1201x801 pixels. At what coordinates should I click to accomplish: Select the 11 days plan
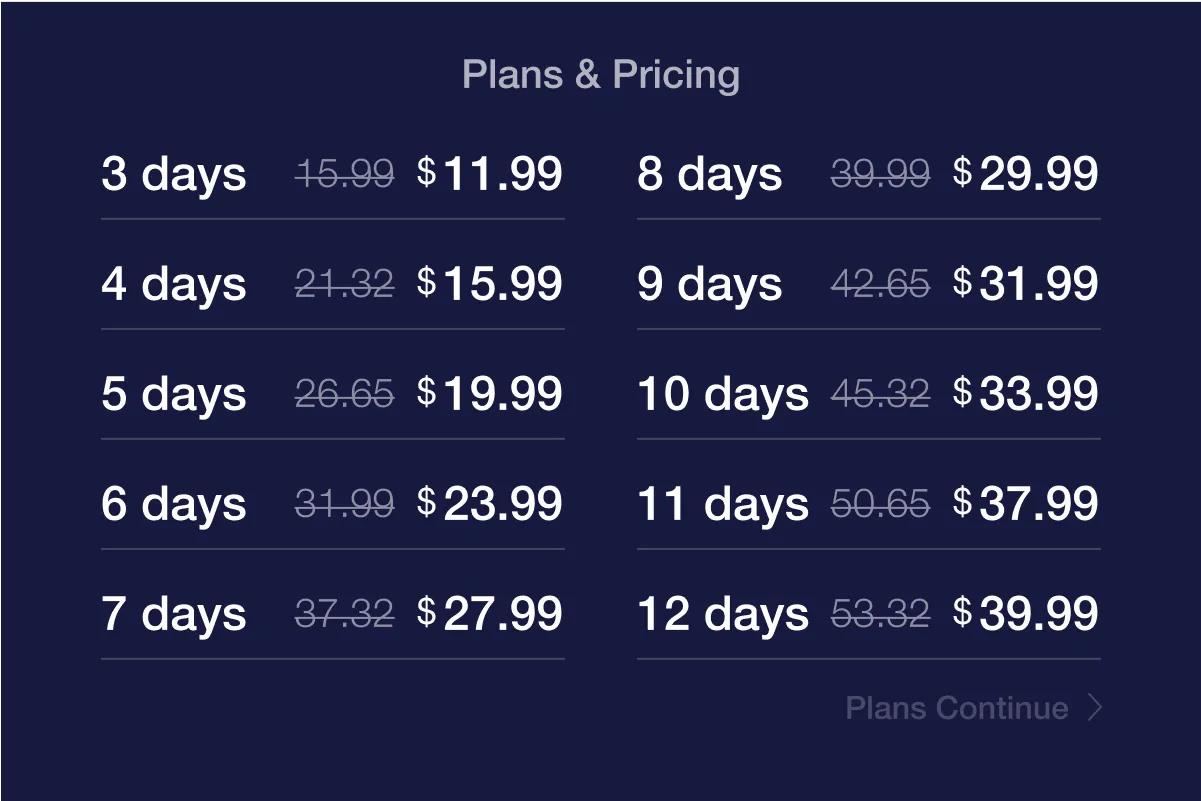click(868, 504)
